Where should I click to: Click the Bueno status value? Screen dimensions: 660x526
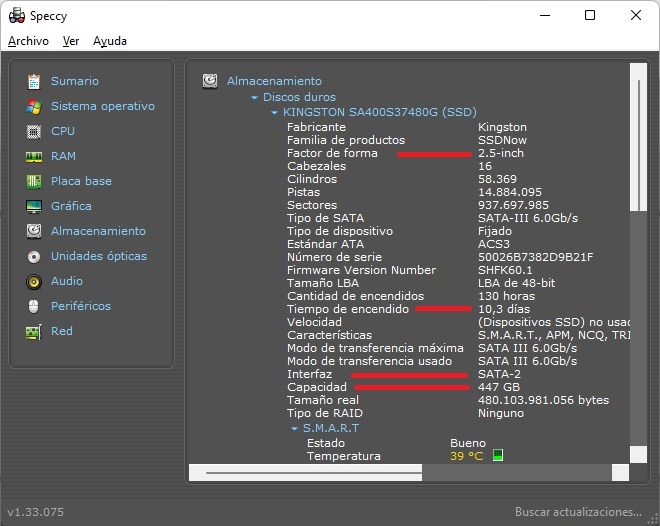[468, 443]
